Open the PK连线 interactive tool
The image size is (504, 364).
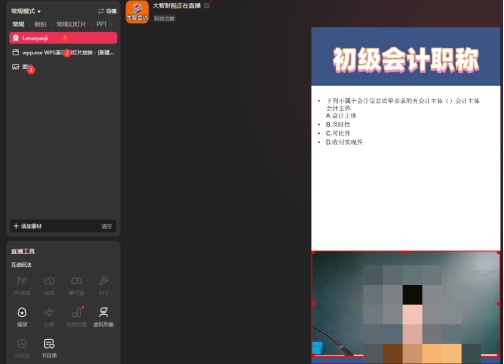tap(22, 286)
